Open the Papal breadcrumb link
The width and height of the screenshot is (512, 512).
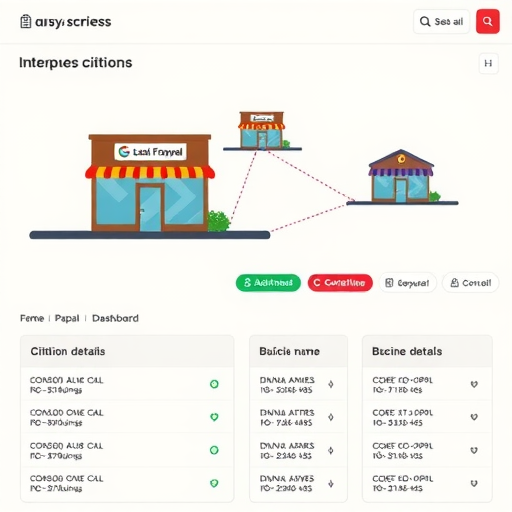point(67,318)
